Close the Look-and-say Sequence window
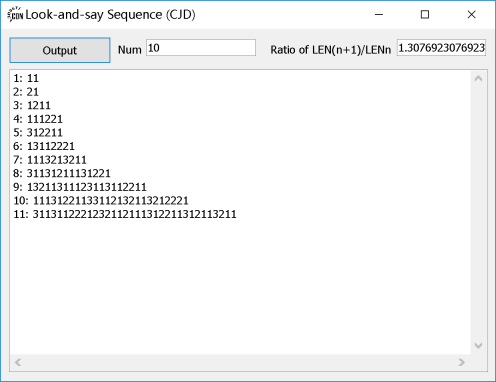496x382 pixels. point(471,15)
